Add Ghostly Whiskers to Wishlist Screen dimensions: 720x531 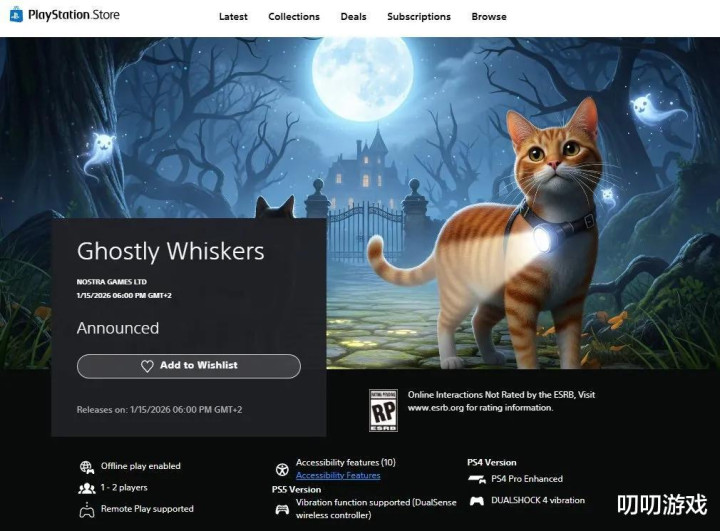point(189,366)
